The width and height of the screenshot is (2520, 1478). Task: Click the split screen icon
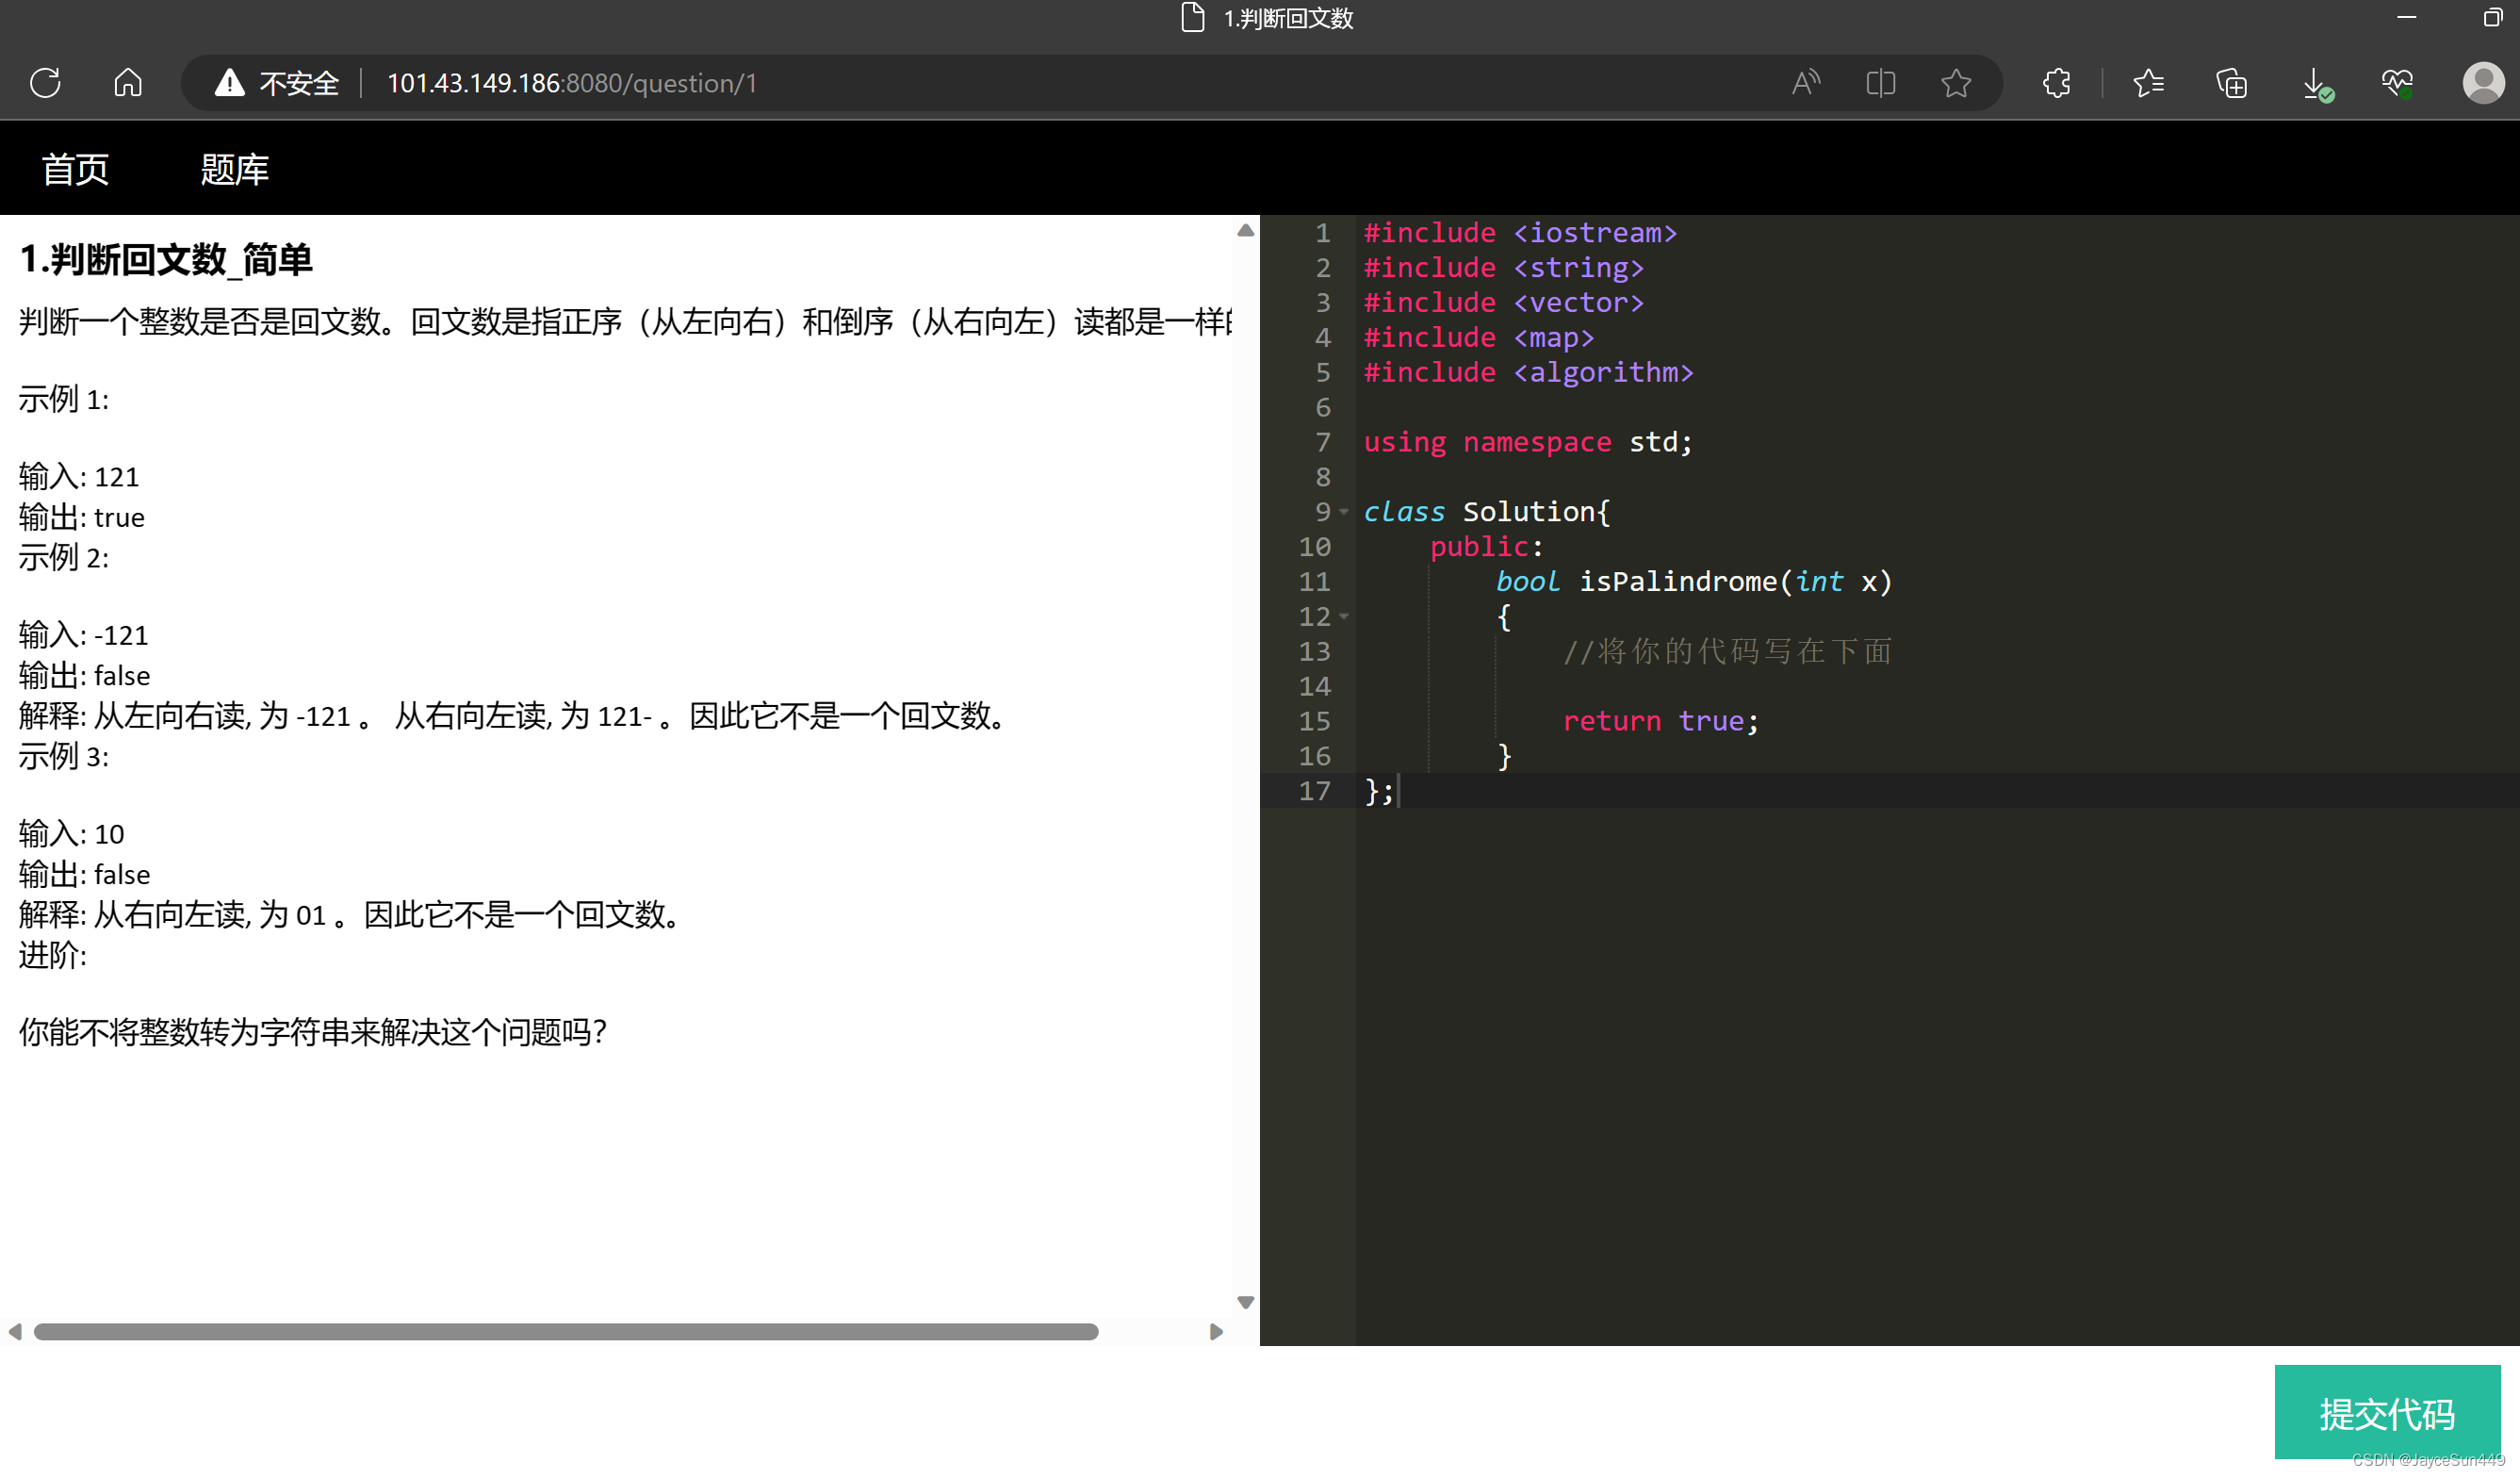coord(1880,83)
